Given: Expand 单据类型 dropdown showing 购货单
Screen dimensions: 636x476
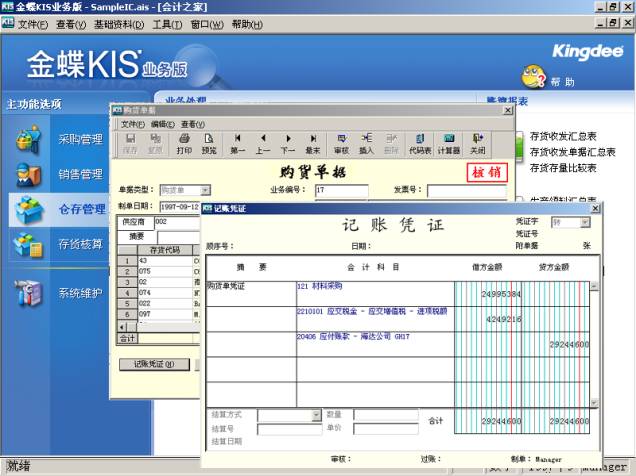Looking at the screenshot, I should pyautogui.click(x=205, y=190).
